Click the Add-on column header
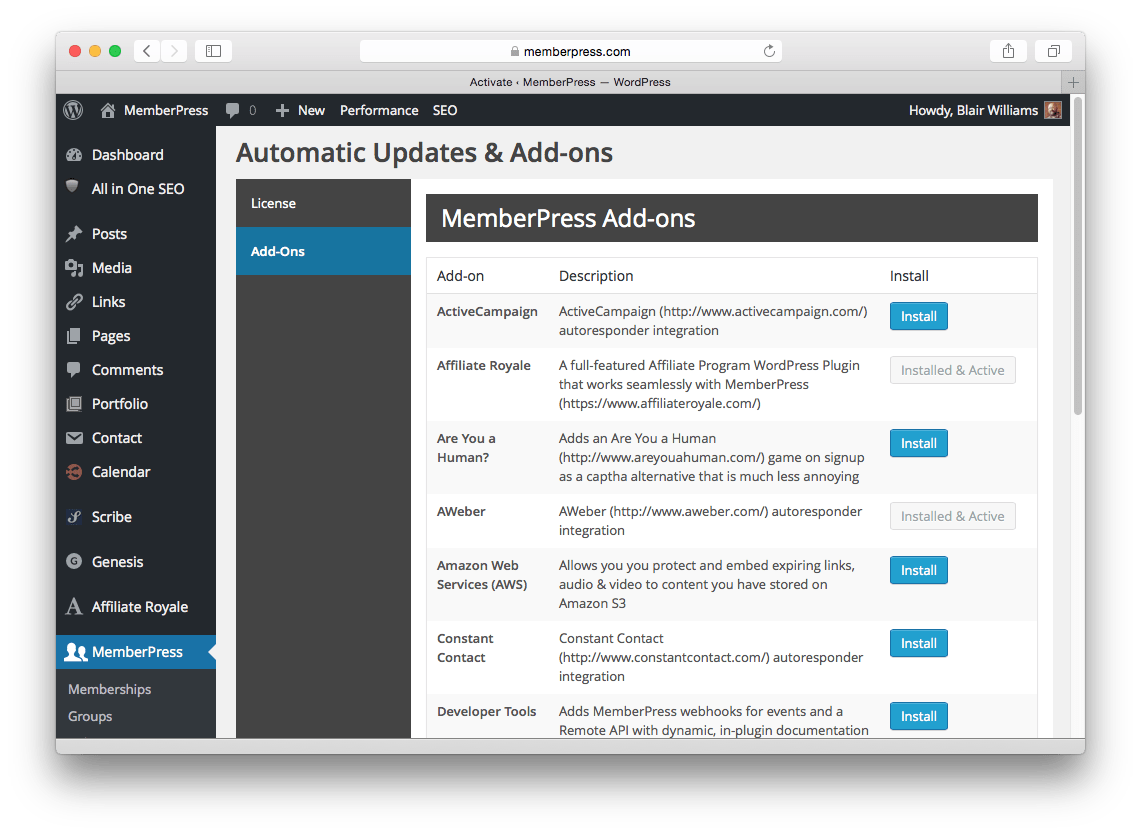Viewport: 1141px width, 834px height. point(460,276)
